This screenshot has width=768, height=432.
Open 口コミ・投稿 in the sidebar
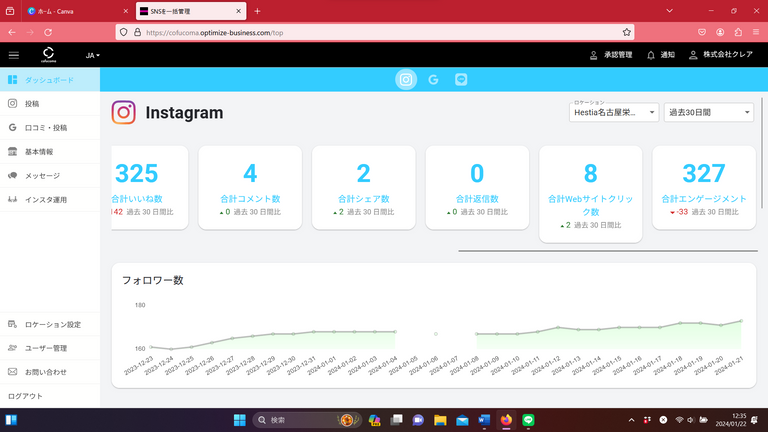click(x=45, y=127)
